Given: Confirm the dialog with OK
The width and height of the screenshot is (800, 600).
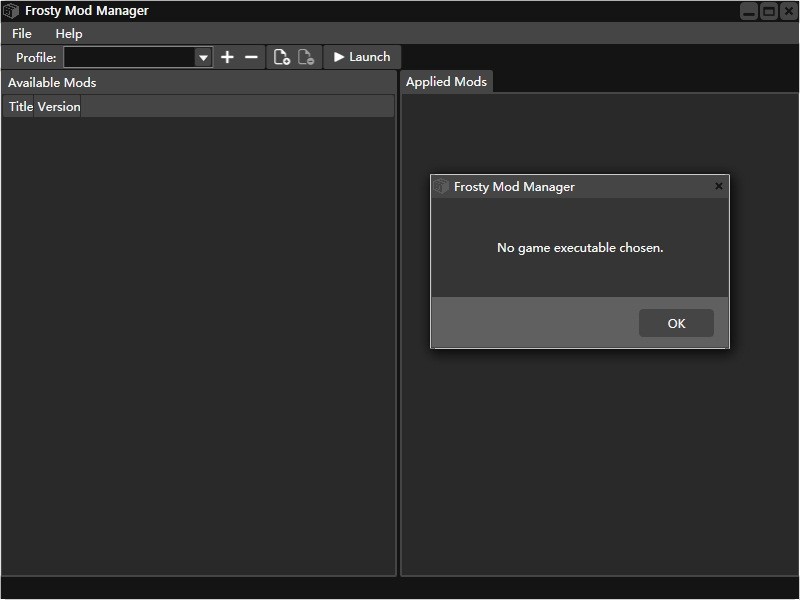Looking at the screenshot, I should tap(676, 323).
